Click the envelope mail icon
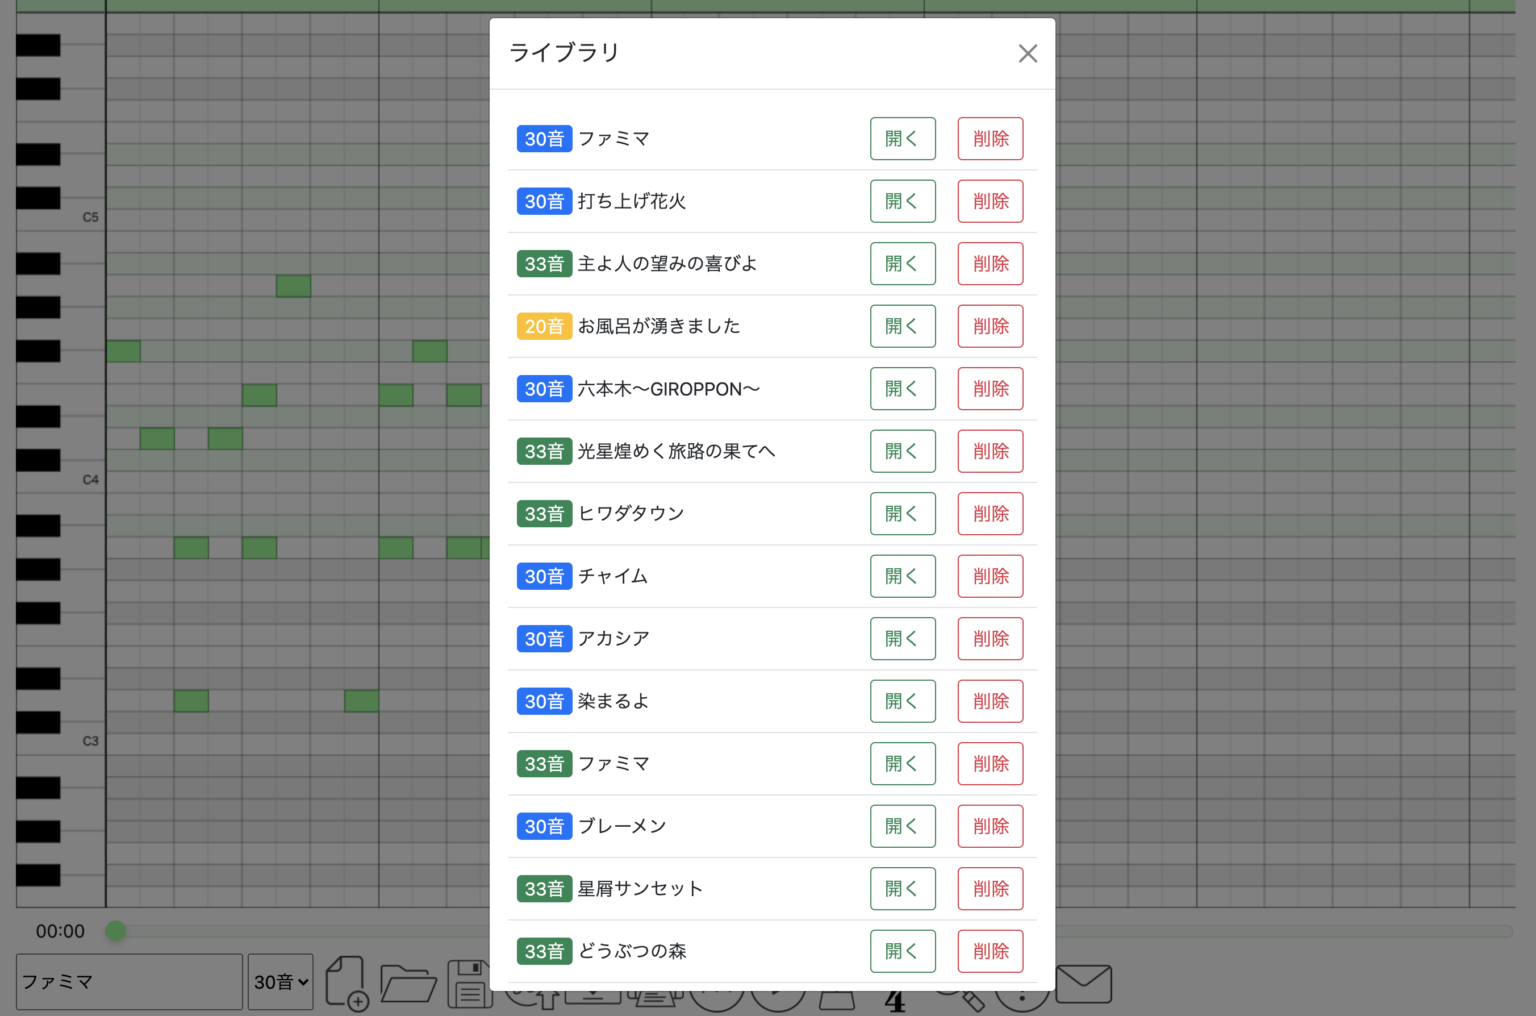The width and height of the screenshot is (1536, 1016). 1083,983
